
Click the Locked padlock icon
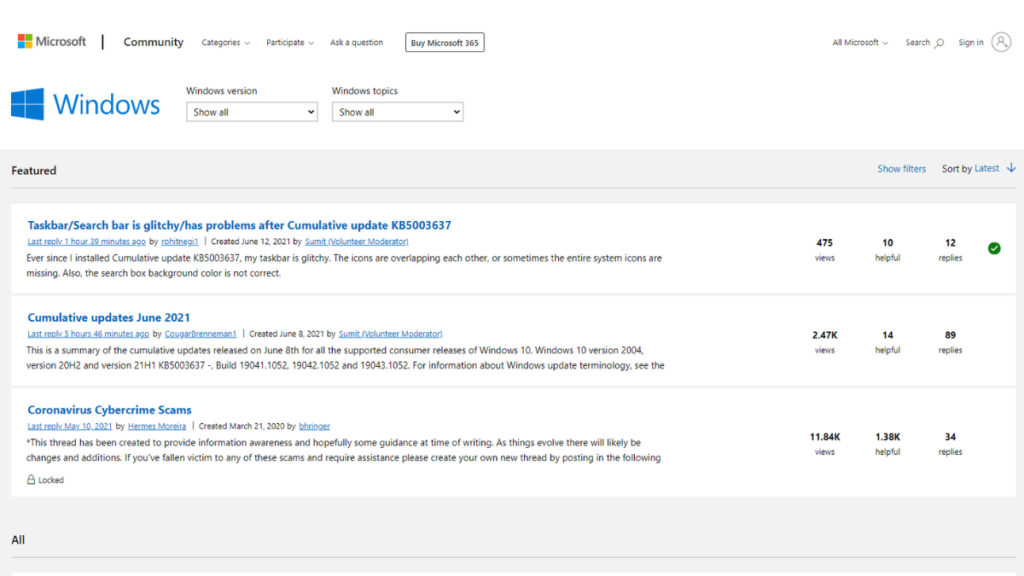tap(31, 480)
